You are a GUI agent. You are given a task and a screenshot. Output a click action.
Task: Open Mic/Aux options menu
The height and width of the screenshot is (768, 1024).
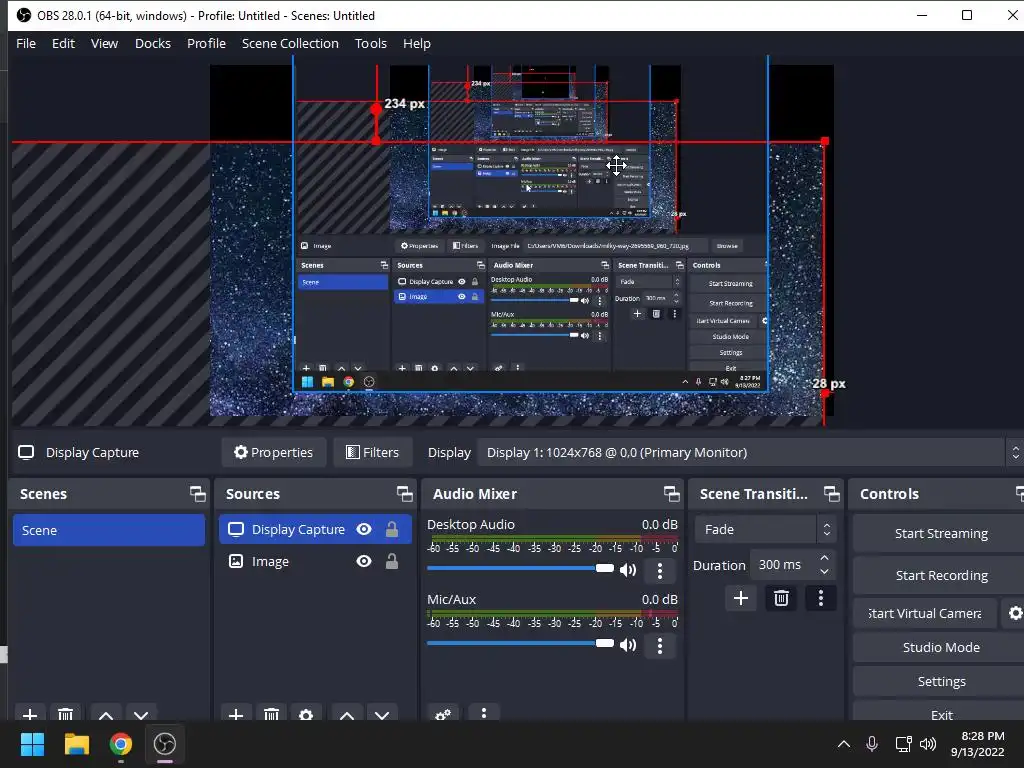click(x=660, y=646)
